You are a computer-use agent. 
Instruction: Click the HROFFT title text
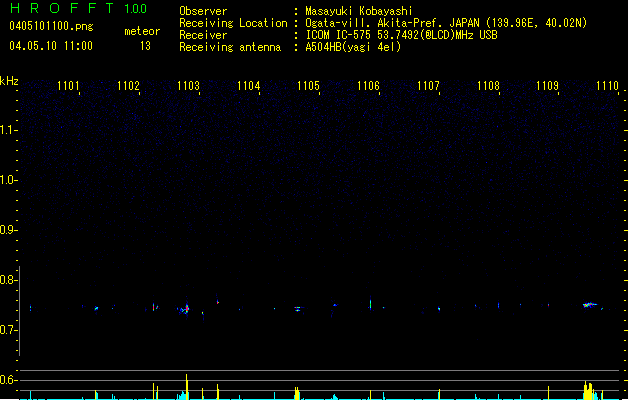pyautogui.click(x=62, y=8)
